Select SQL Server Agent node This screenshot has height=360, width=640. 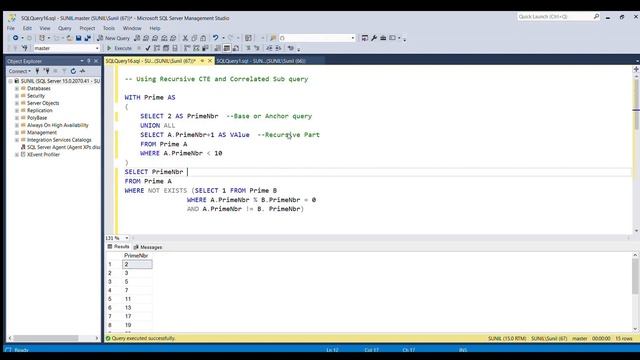63,147
